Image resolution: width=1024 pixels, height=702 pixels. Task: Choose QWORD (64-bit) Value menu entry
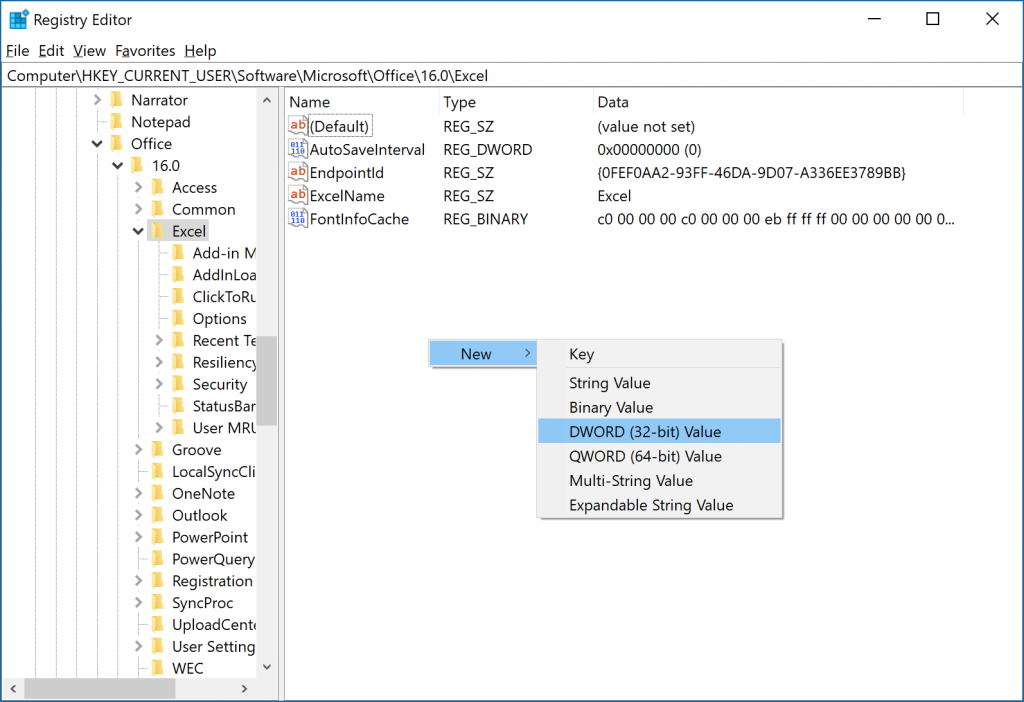pyautogui.click(x=659, y=456)
